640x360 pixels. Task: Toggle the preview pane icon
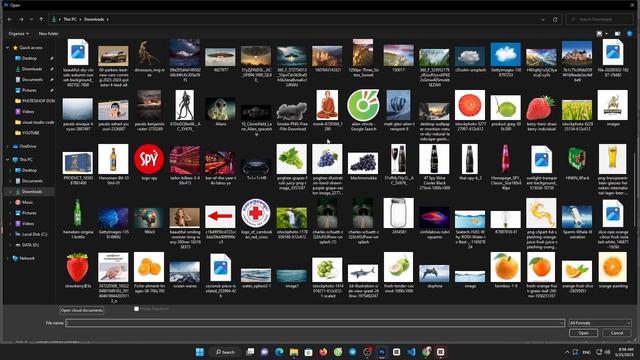tap(618, 33)
